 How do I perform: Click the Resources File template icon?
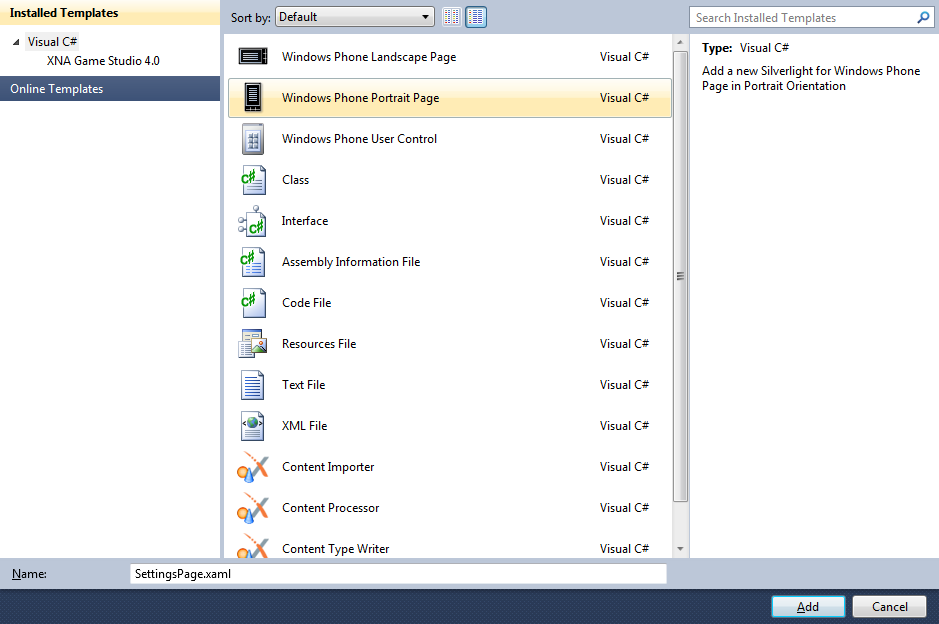point(253,344)
